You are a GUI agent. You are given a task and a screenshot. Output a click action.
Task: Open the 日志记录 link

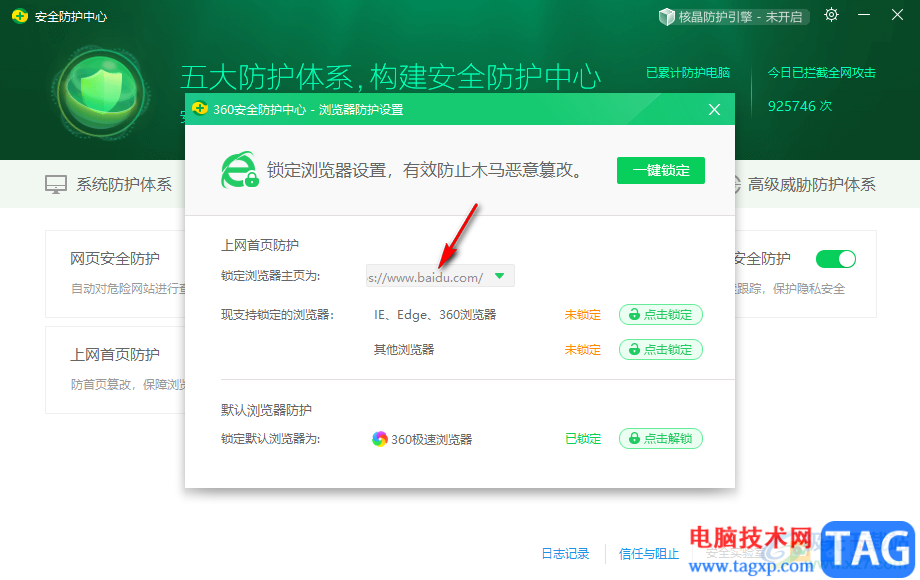[x=564, y=554]
